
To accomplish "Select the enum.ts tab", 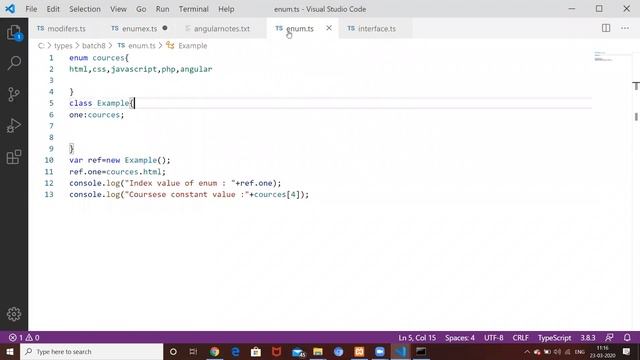I will 300,29.
